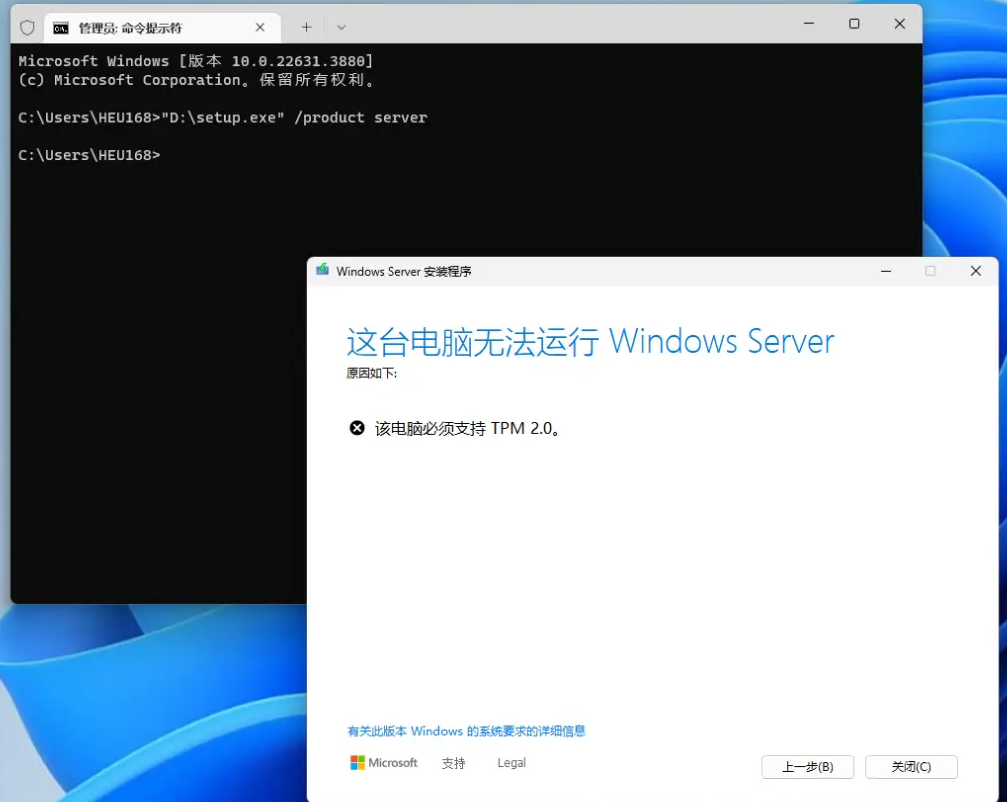Close the command prompt window
1007x802 pixels.
click(x=900, y=24)
